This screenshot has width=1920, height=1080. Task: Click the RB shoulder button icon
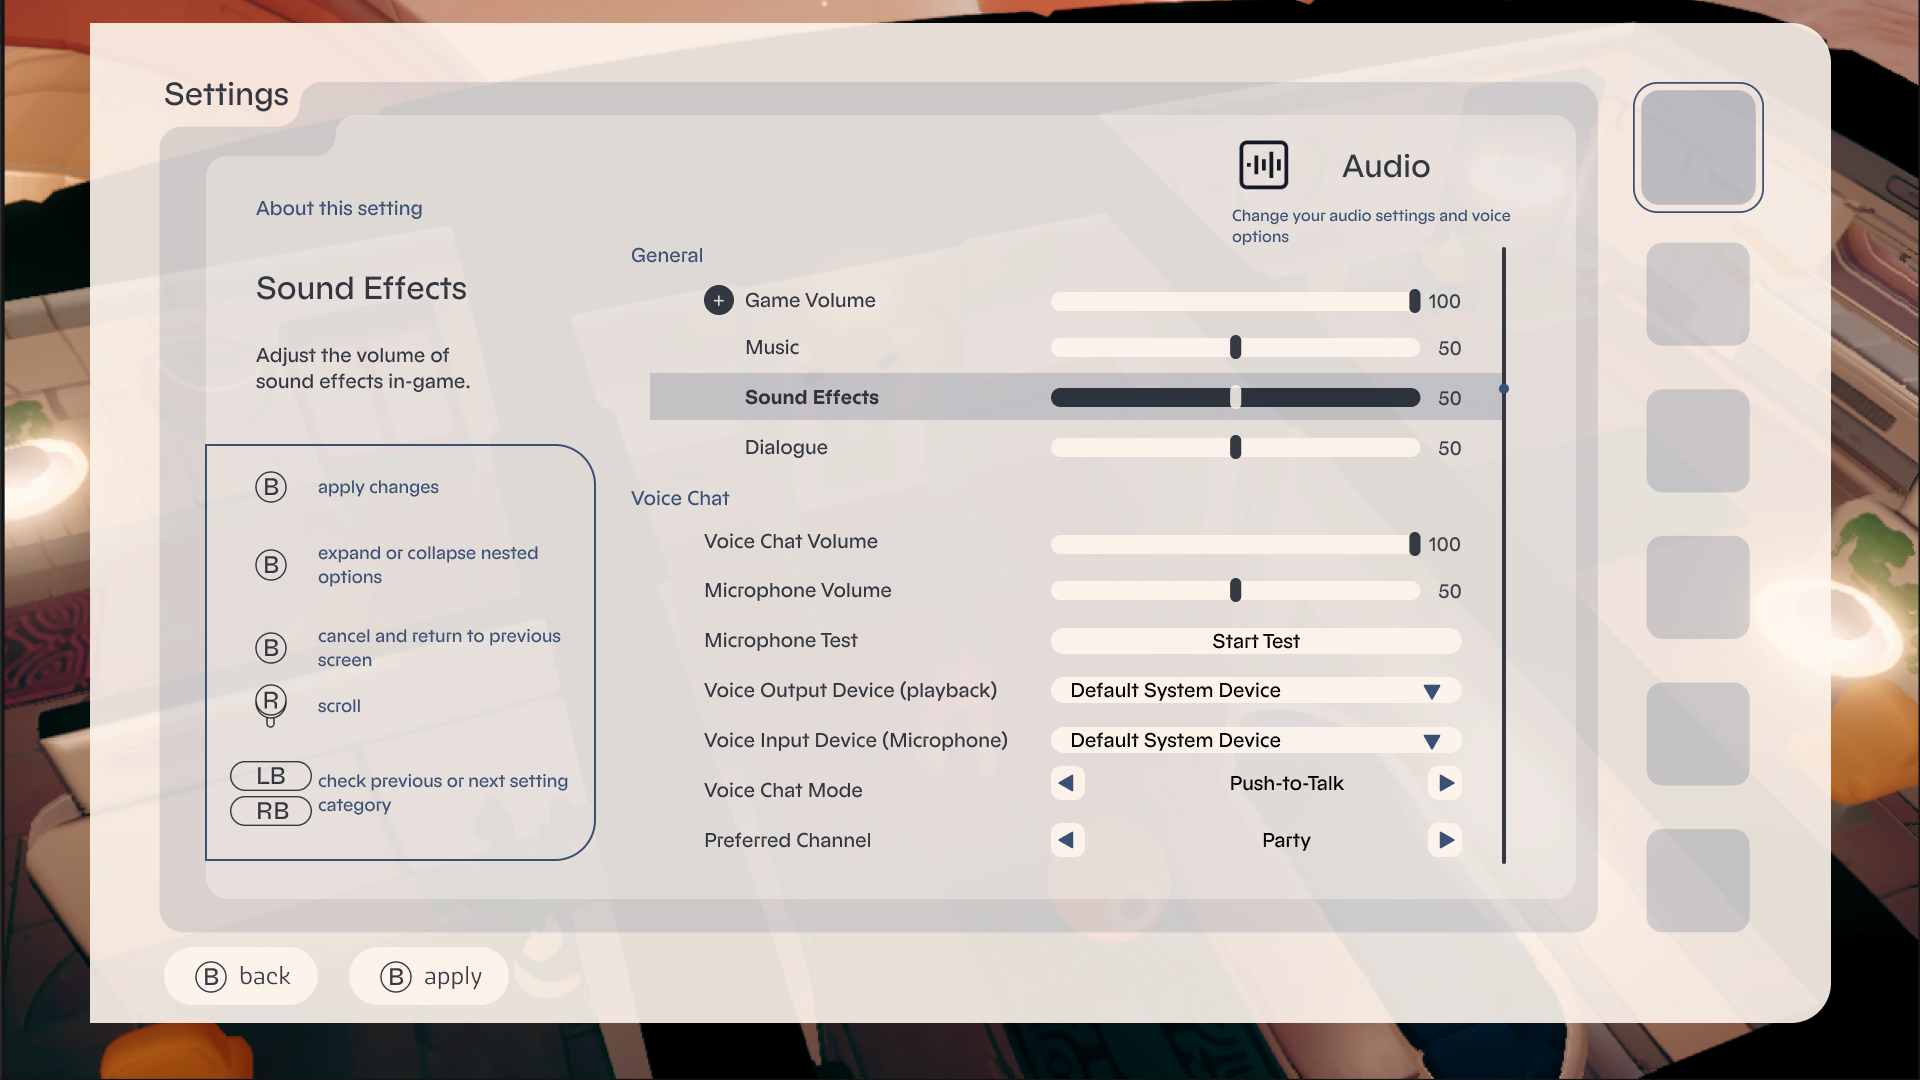(x=270, y=811)
